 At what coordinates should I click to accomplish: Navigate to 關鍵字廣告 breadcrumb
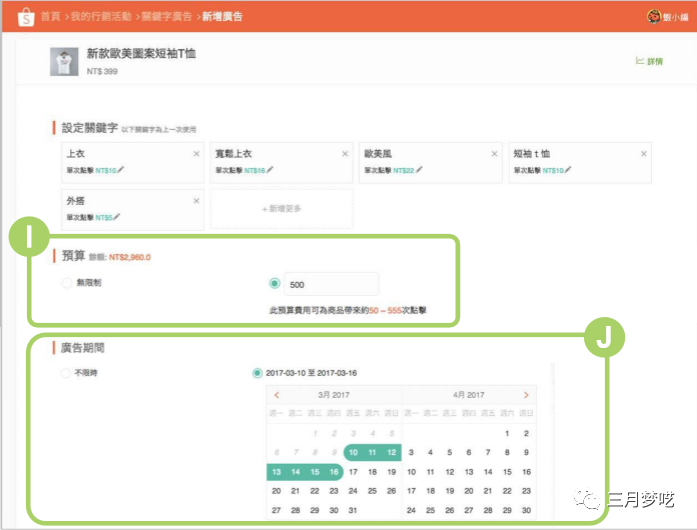pyautogui.click(x=168, y=17)
